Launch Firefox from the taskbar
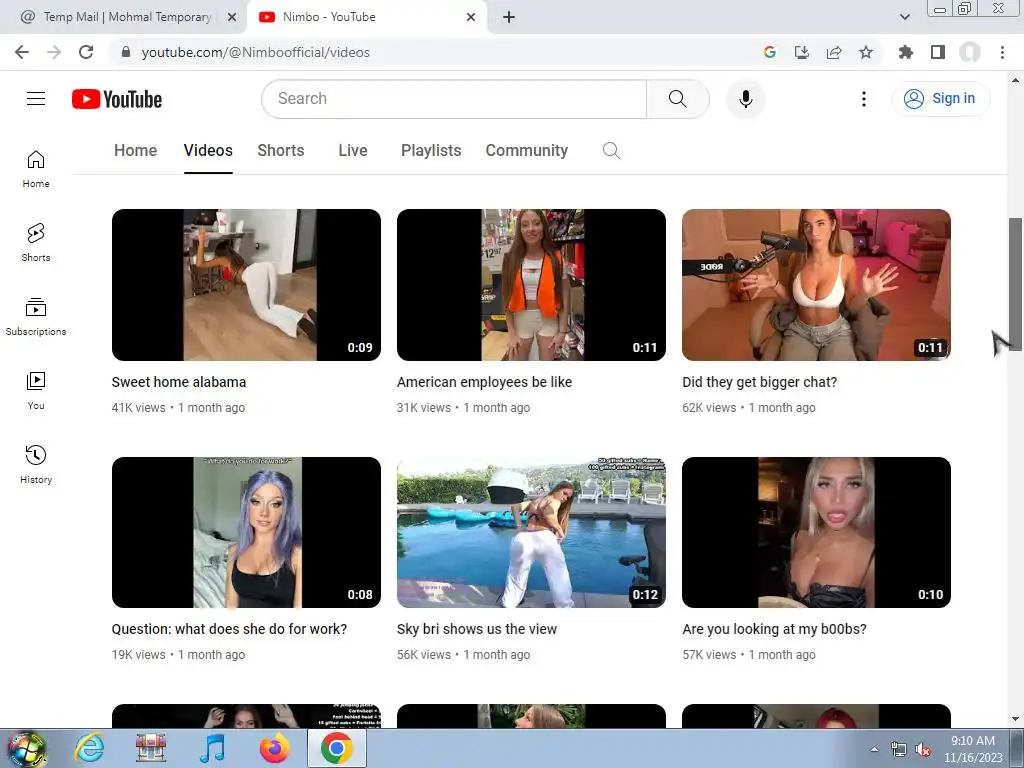The height and width of the screenshot is (768, 1024). tap(275, 748)
